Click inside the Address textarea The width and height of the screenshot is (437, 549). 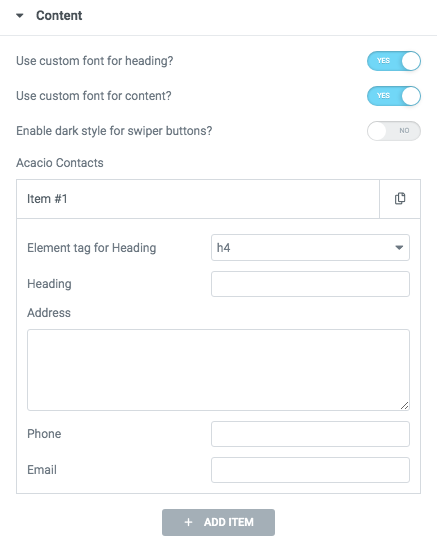218,370
